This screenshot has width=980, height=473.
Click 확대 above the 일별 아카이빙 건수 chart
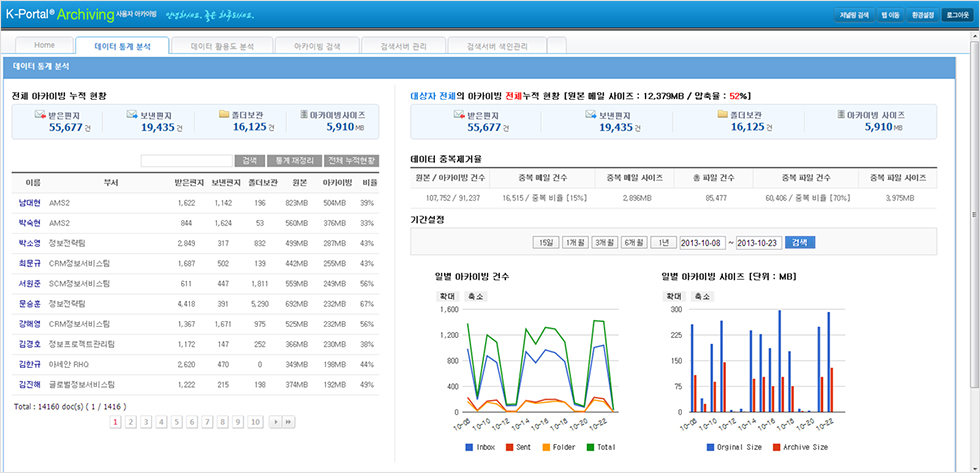point(446,296)
